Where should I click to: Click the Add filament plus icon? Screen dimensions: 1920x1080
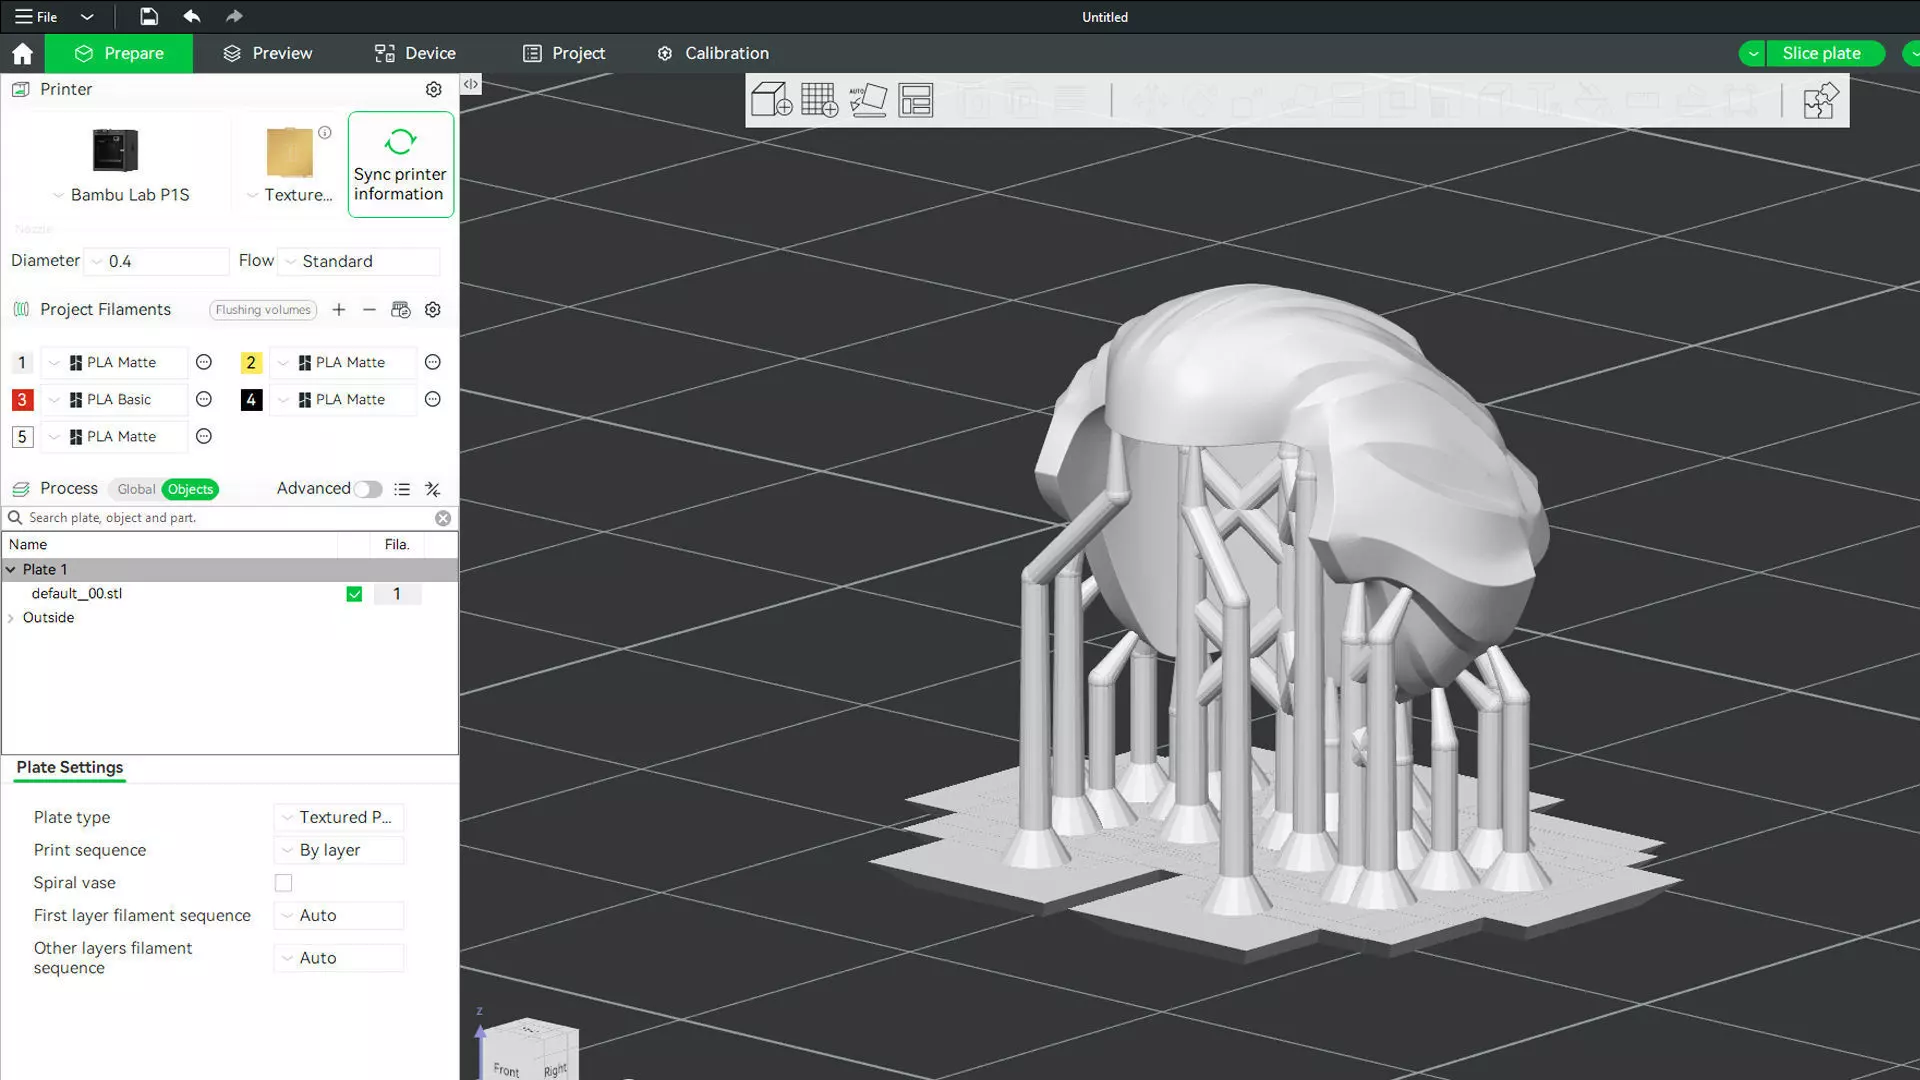[339, 310]
